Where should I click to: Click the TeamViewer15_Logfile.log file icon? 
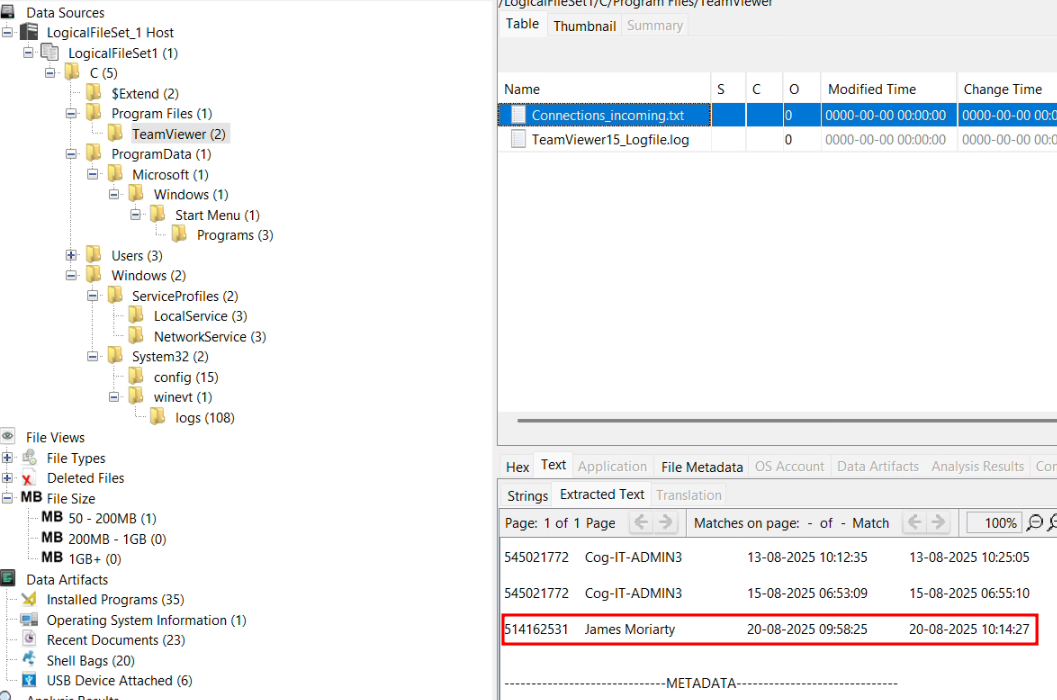(518, 140)
